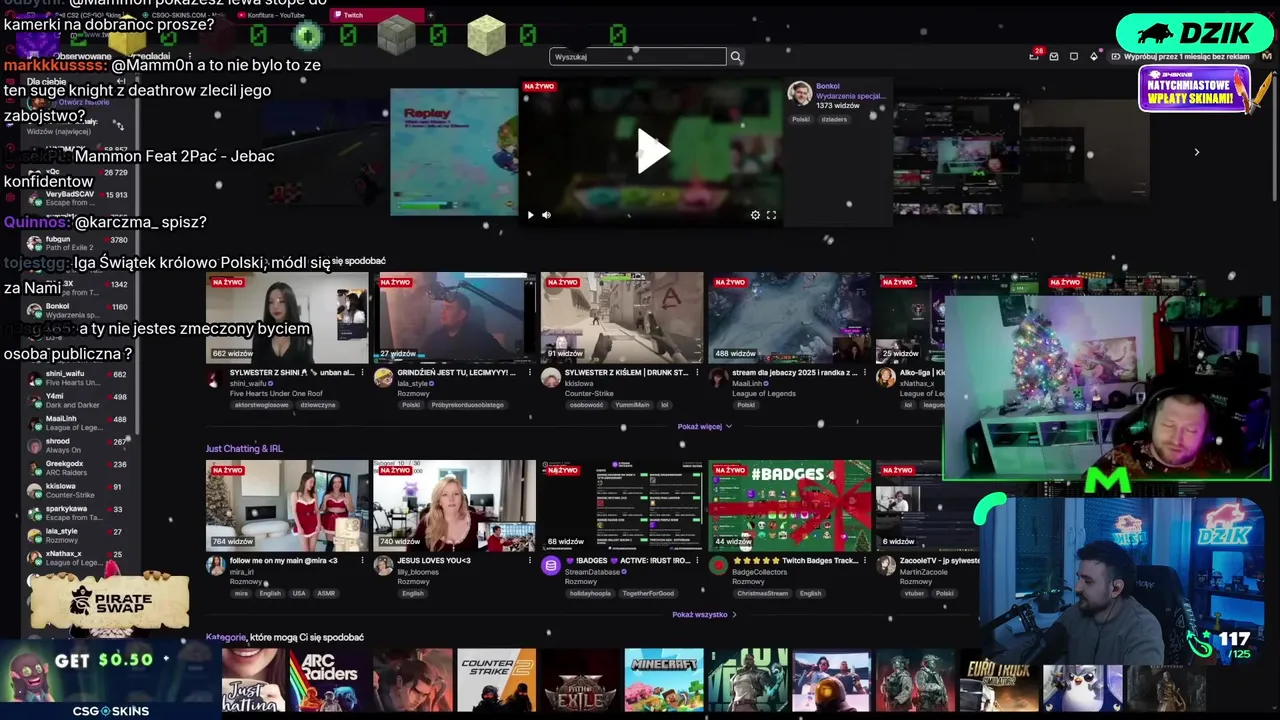Open xNathax_x channel in sidebar
Image resolution: width=1280 pixels, height=720 pixels.
pyautogui.click(x=80, y=558)
